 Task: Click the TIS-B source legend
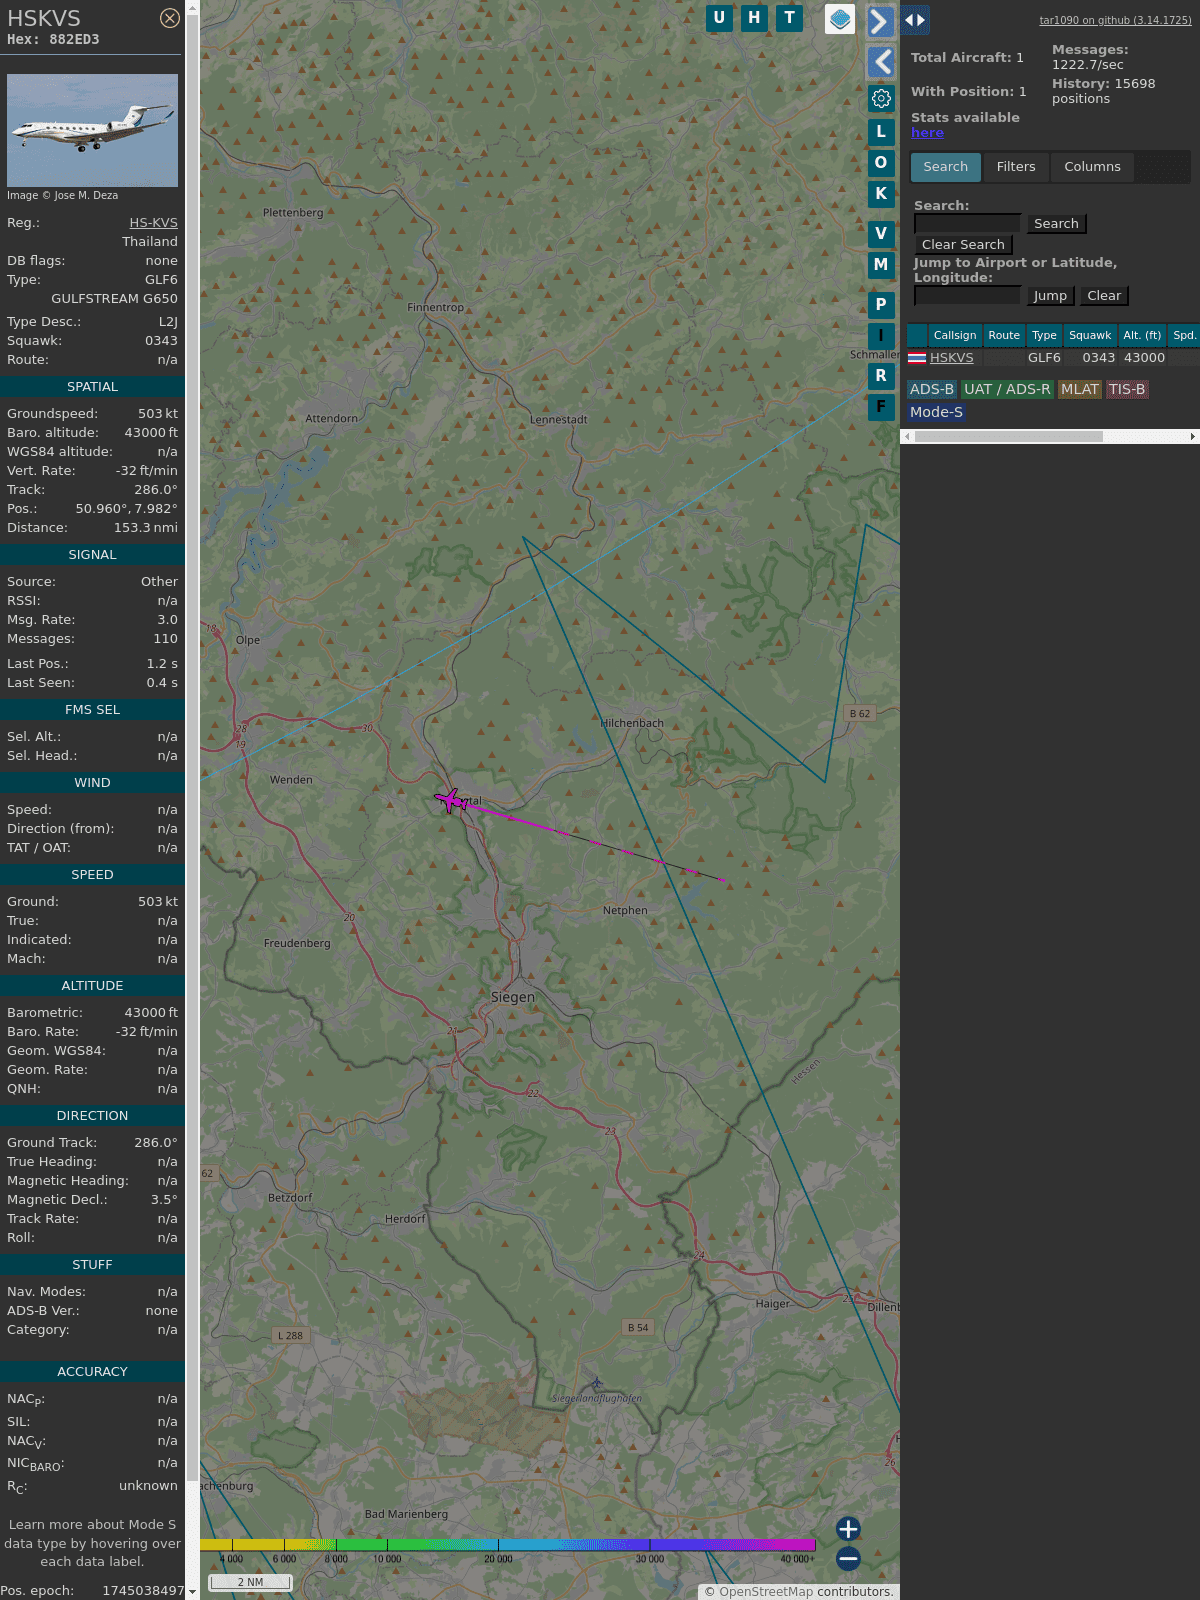tap(1127, 390)
